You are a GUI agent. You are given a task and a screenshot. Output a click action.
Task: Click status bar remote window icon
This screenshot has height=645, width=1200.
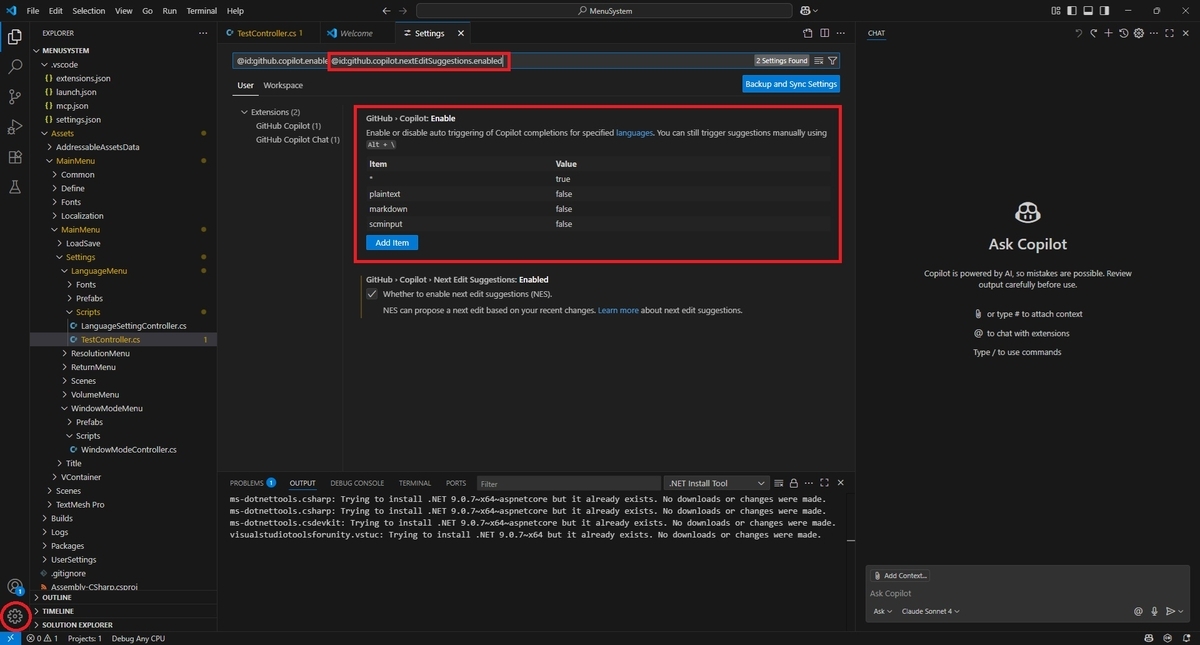[x=10, y=638]
